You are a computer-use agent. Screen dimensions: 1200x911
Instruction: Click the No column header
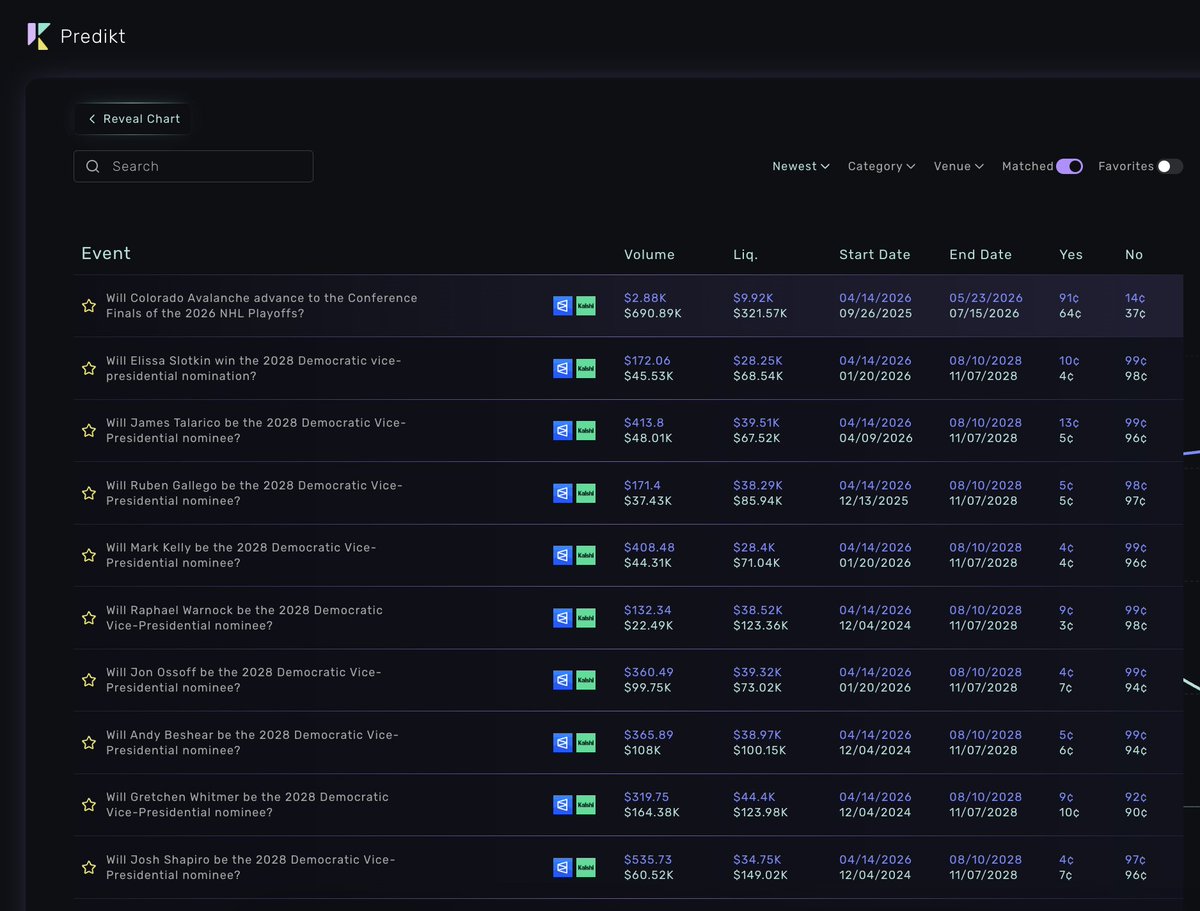(x=1134, y=255)
